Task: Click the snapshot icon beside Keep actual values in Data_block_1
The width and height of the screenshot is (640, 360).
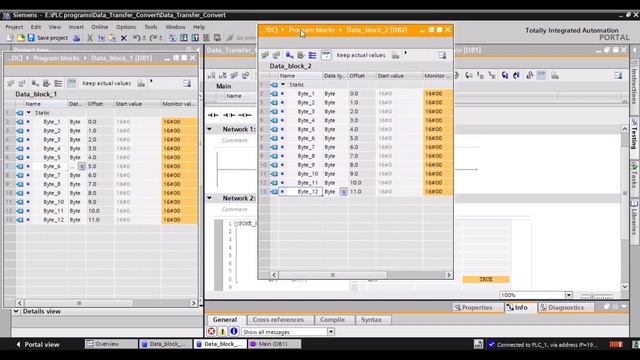Action: [141, 83]
